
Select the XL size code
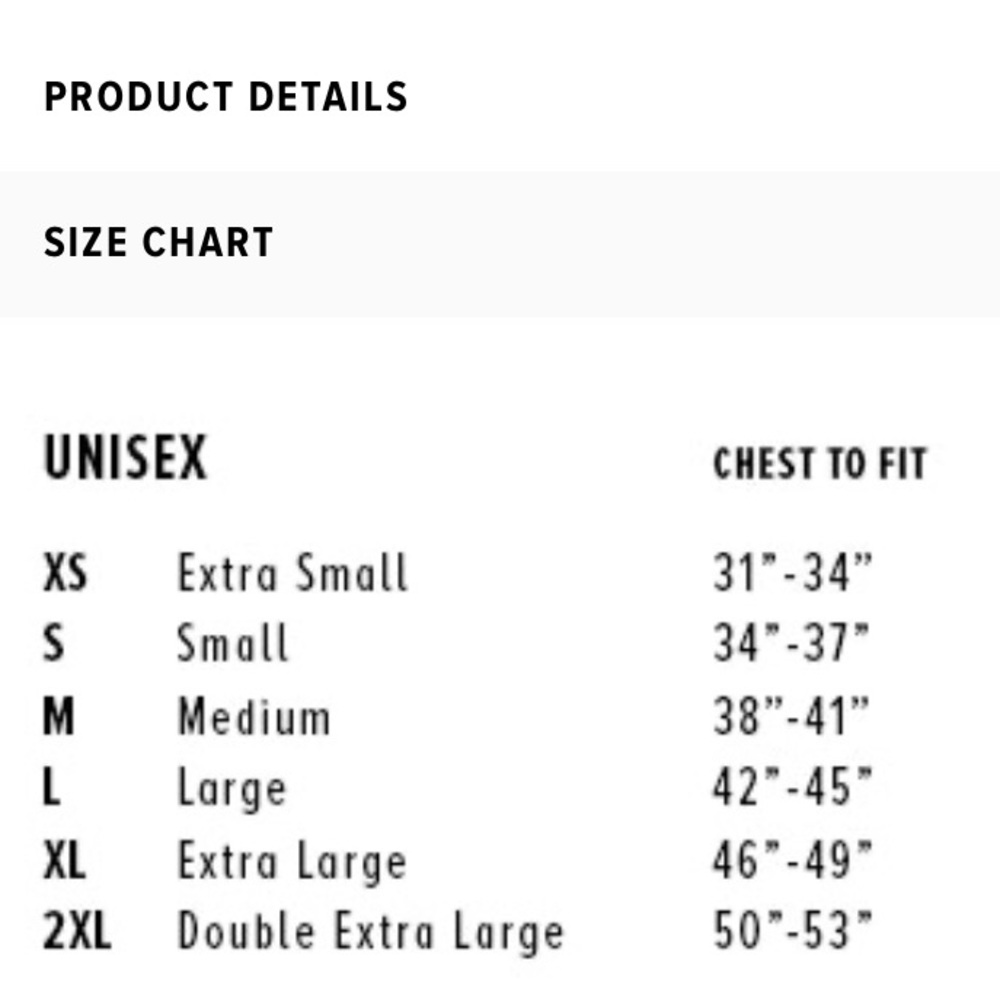65,860
